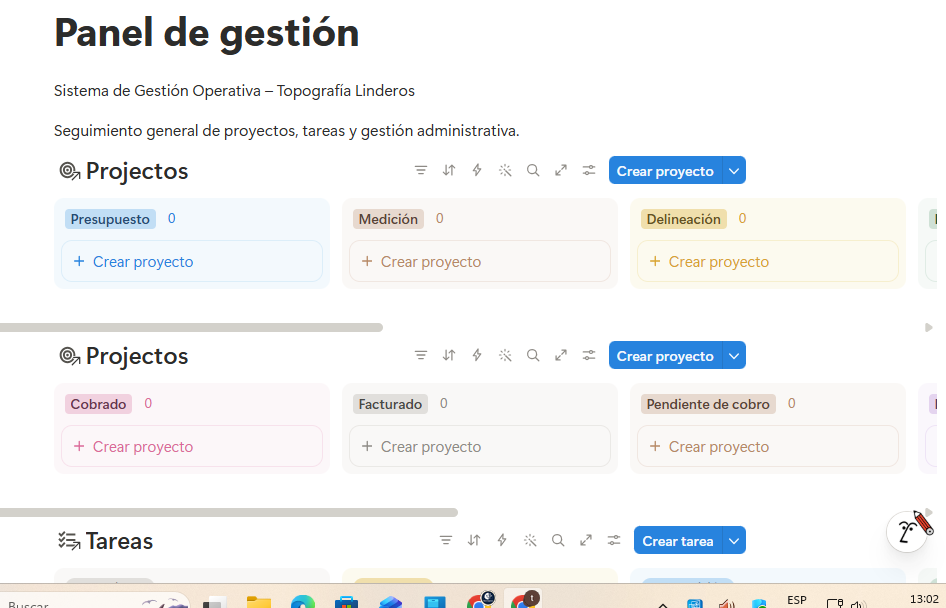946x608 pixels.
Task: Open automations lightning icon above Facturado board
Action: point(477,356)
